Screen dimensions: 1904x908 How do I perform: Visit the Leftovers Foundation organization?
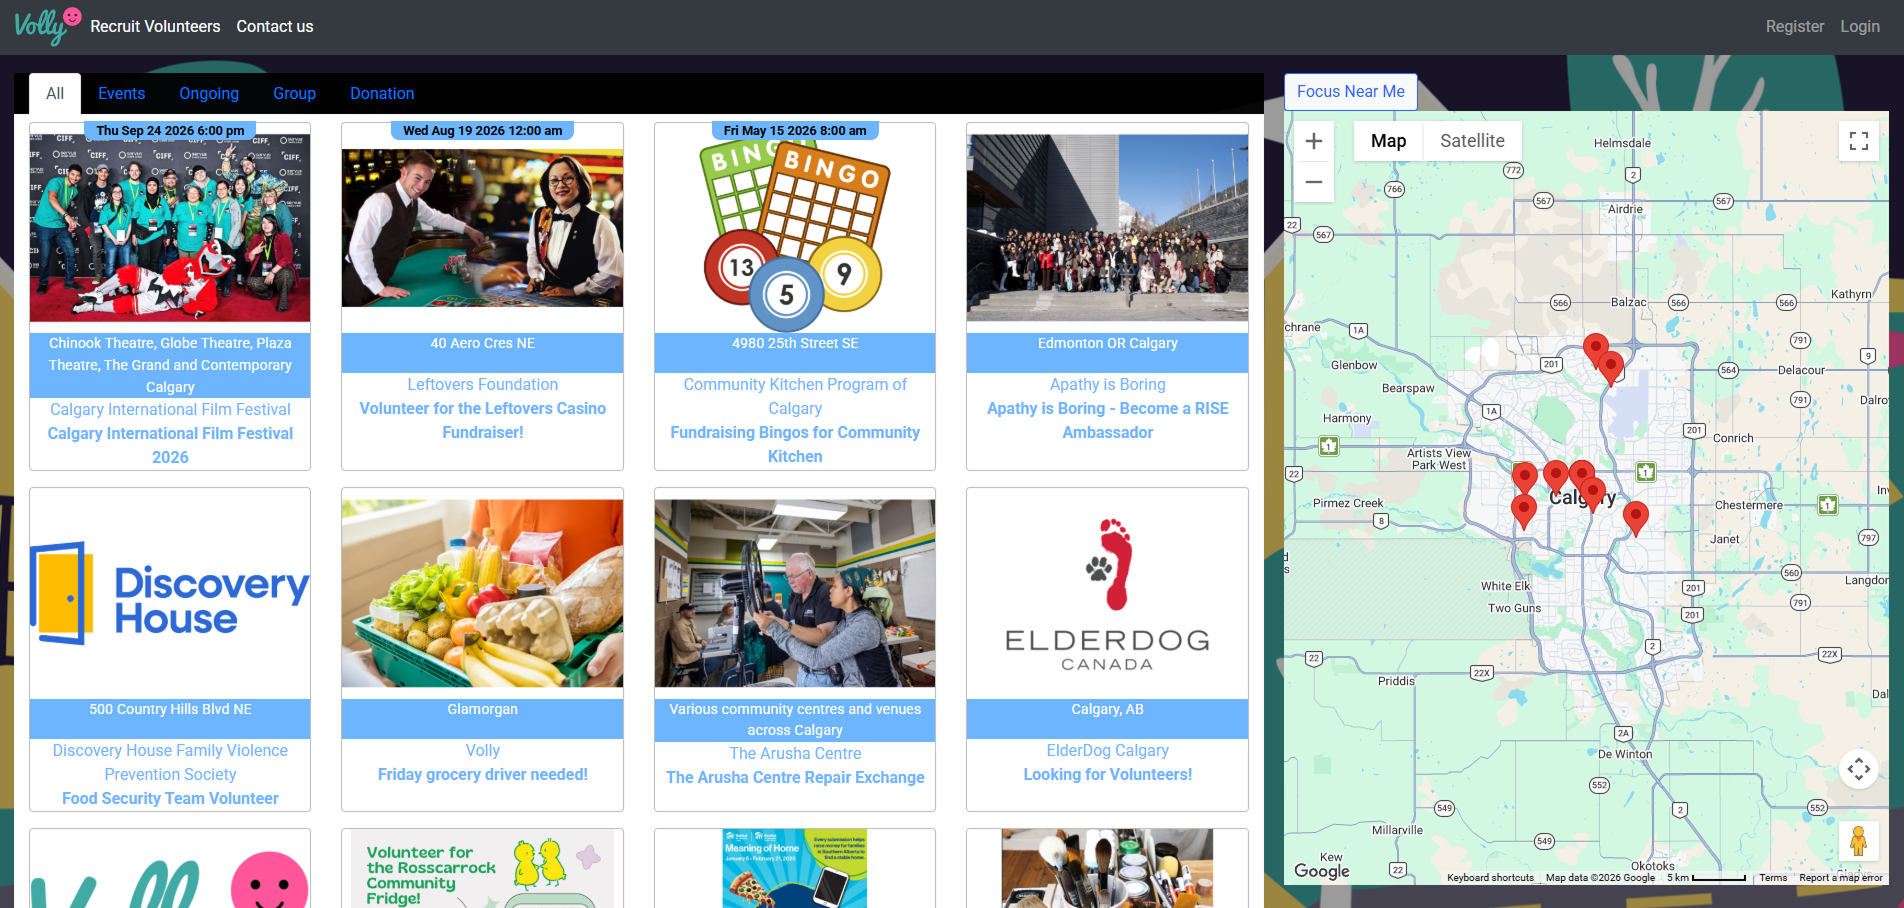coord(482,384)
